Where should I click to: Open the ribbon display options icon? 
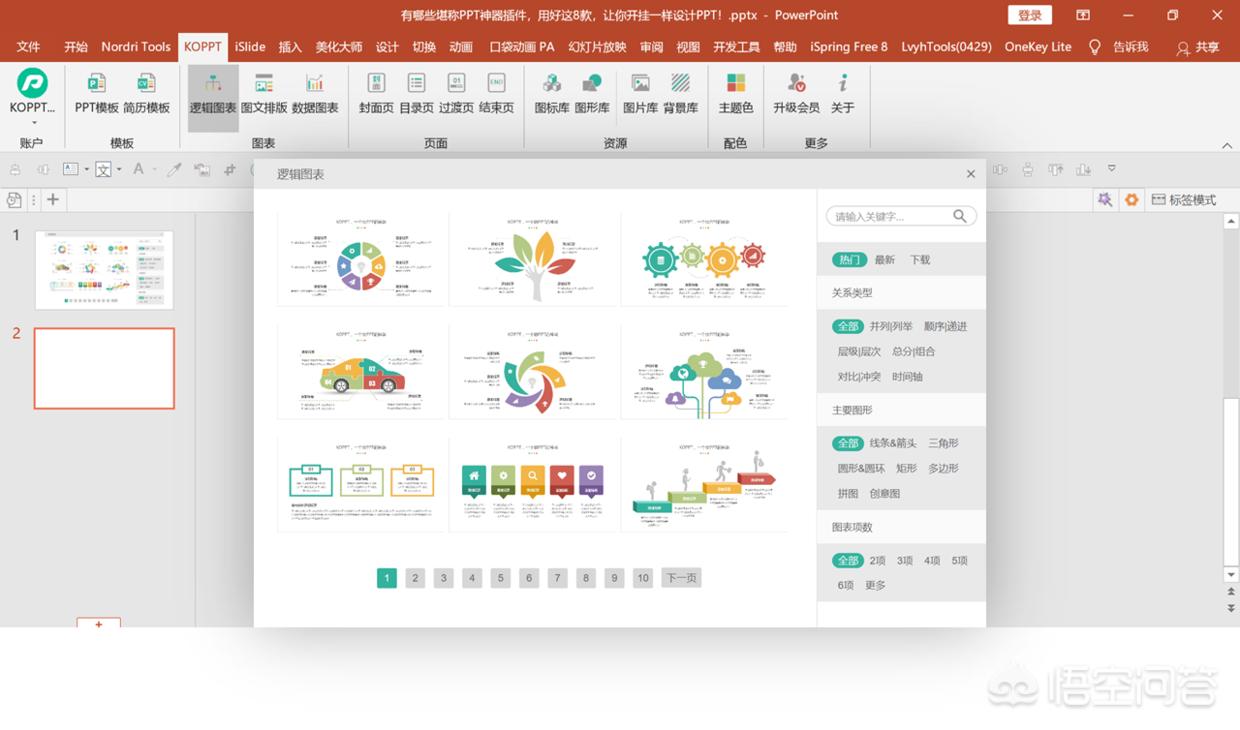click(1083, 15)
